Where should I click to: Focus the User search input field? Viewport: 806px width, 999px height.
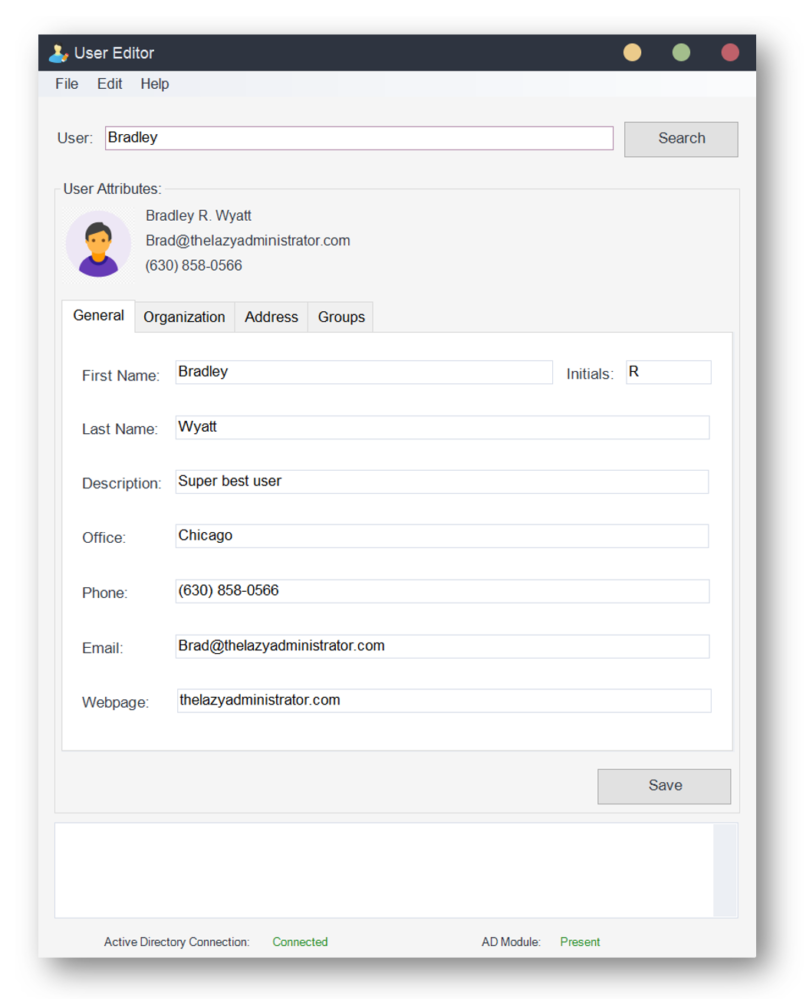[359, 138]
